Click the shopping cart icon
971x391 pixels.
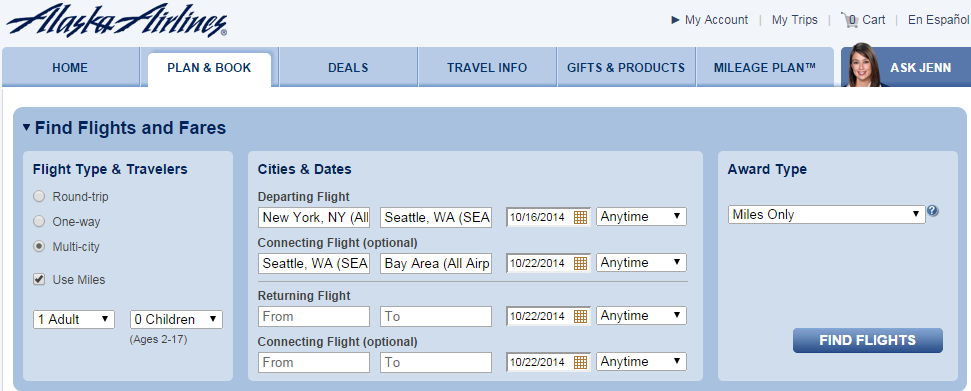tap(849, 20)
